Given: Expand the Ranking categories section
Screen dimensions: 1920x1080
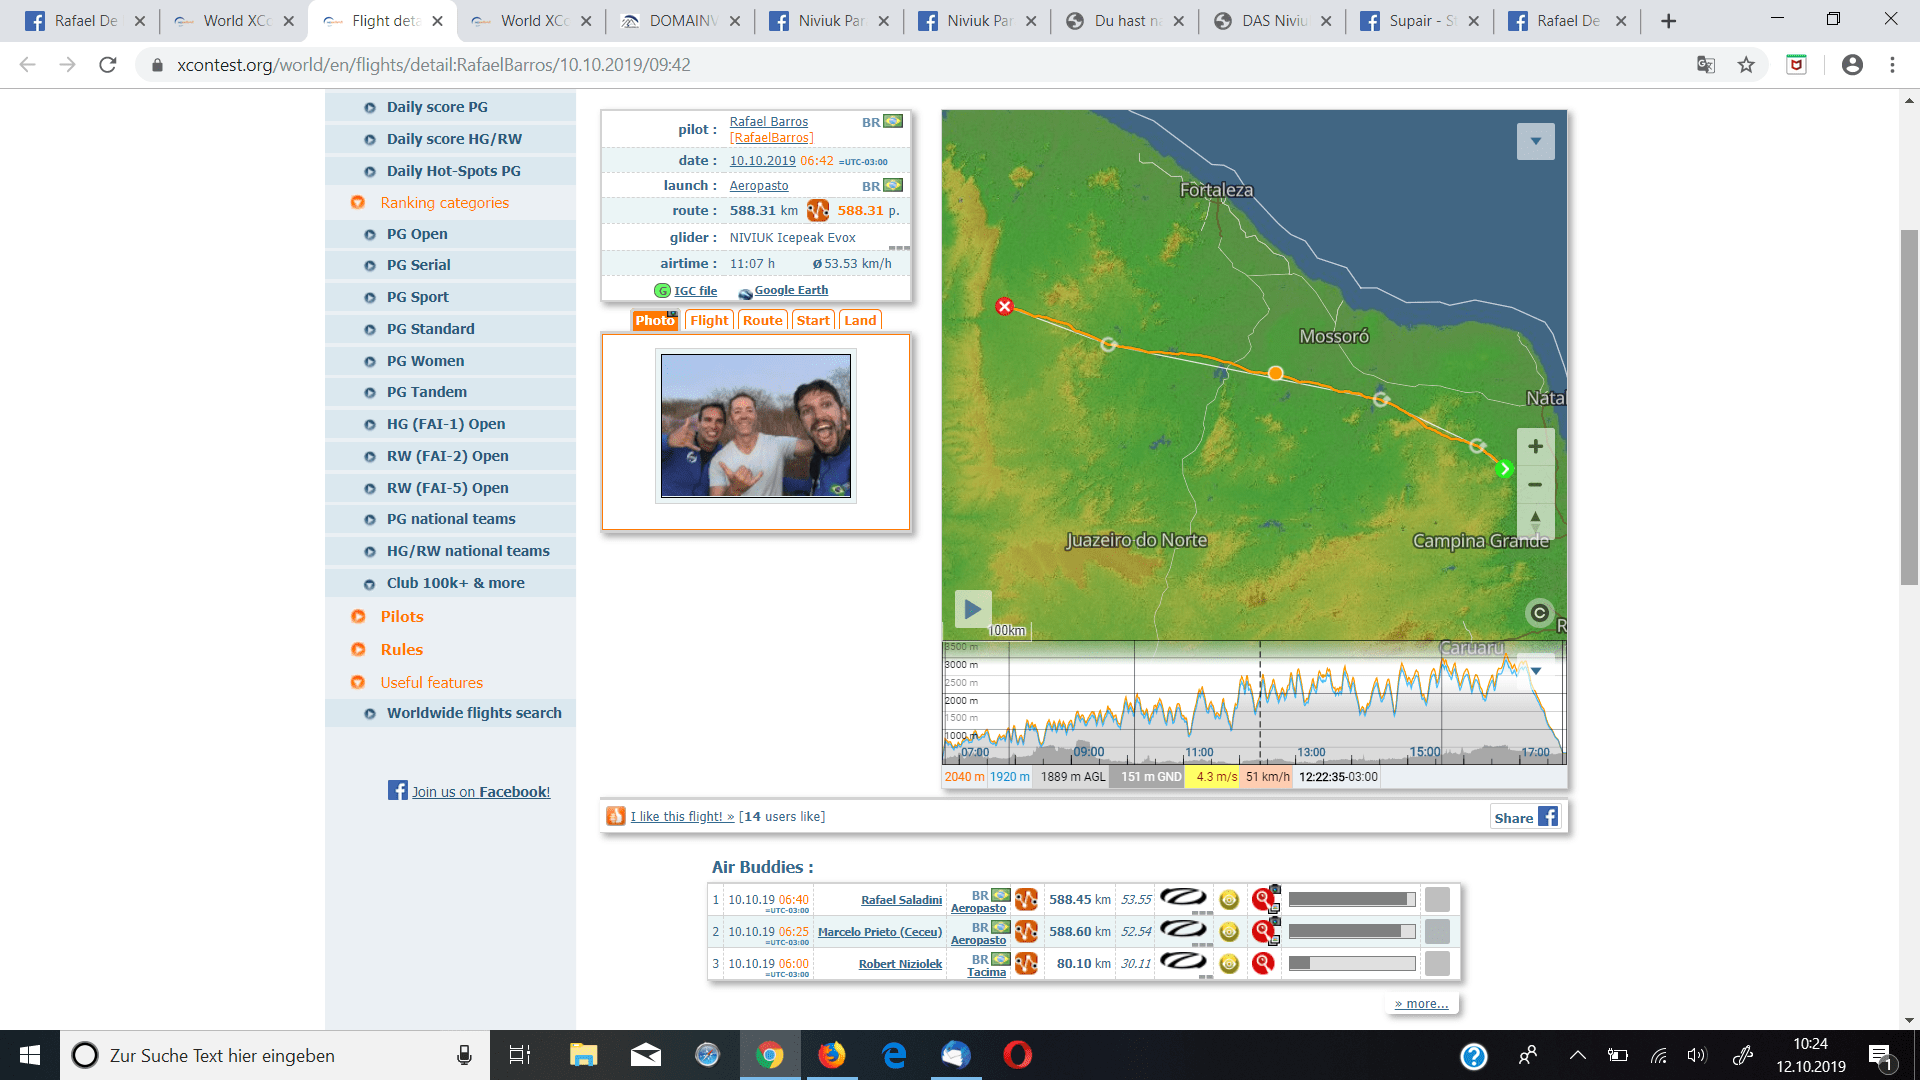Looking at the screenshot, I should [444, 203].
